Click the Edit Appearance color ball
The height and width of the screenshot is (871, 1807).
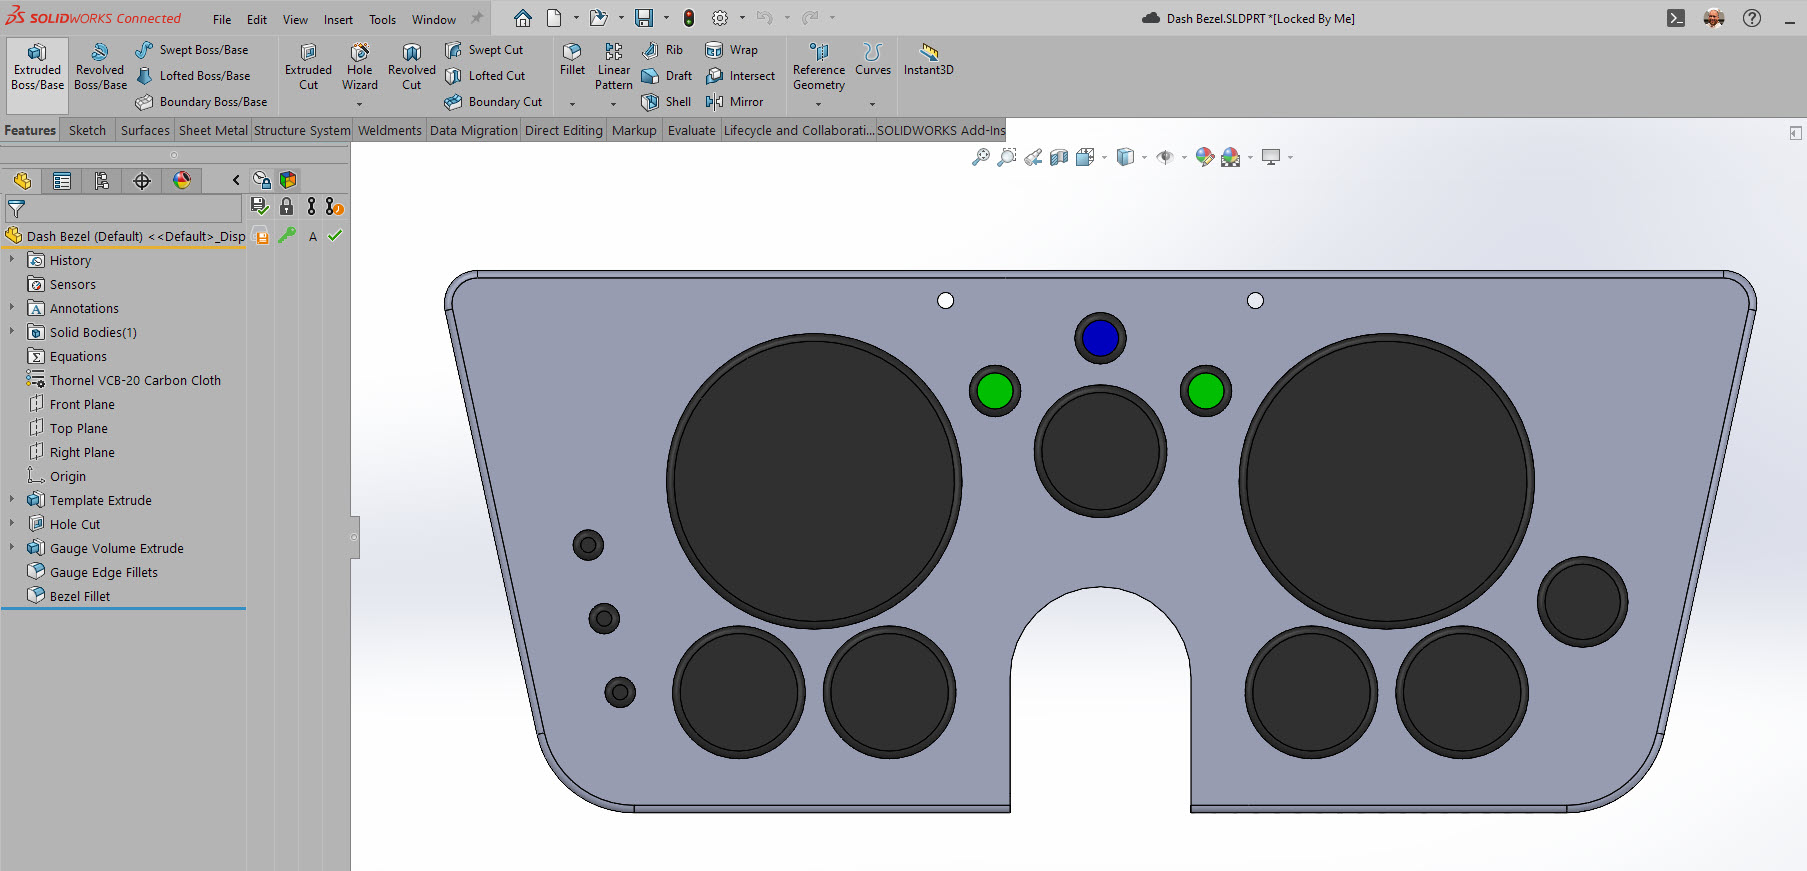point(1204,157)
